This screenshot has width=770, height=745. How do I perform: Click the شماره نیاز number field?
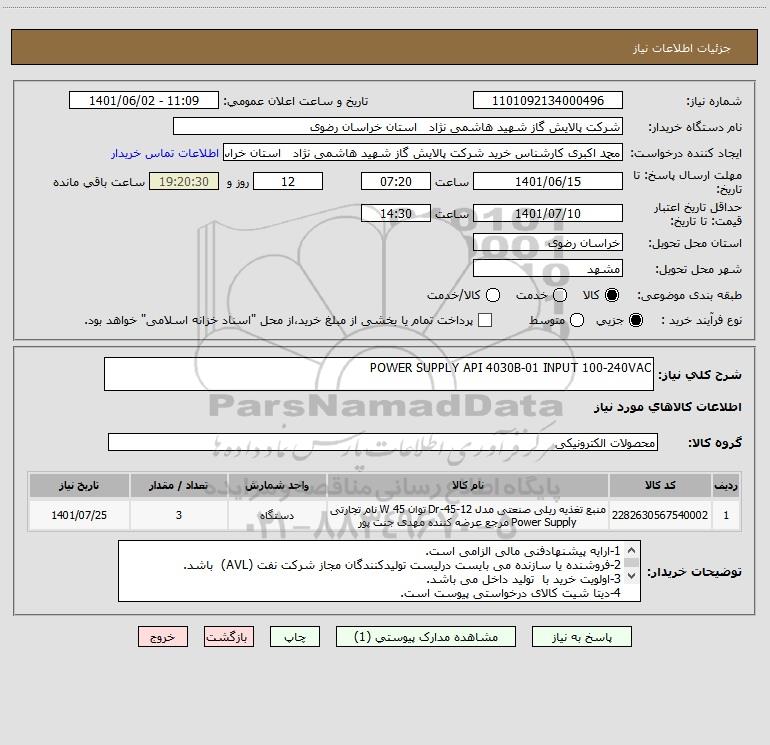tap(548, 100)
